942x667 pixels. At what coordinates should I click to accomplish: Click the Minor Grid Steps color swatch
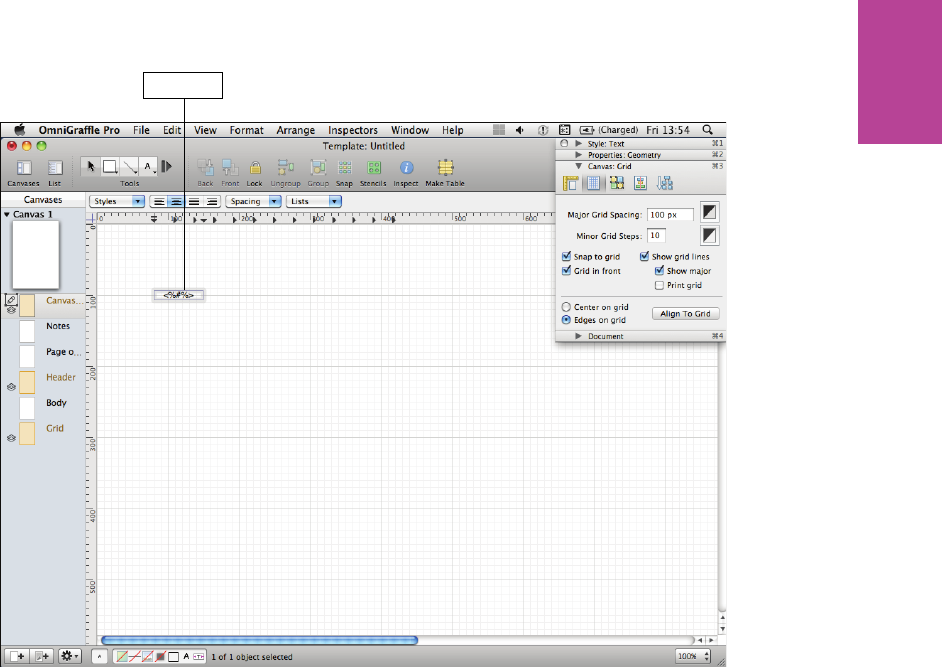[x=710, y=236]
